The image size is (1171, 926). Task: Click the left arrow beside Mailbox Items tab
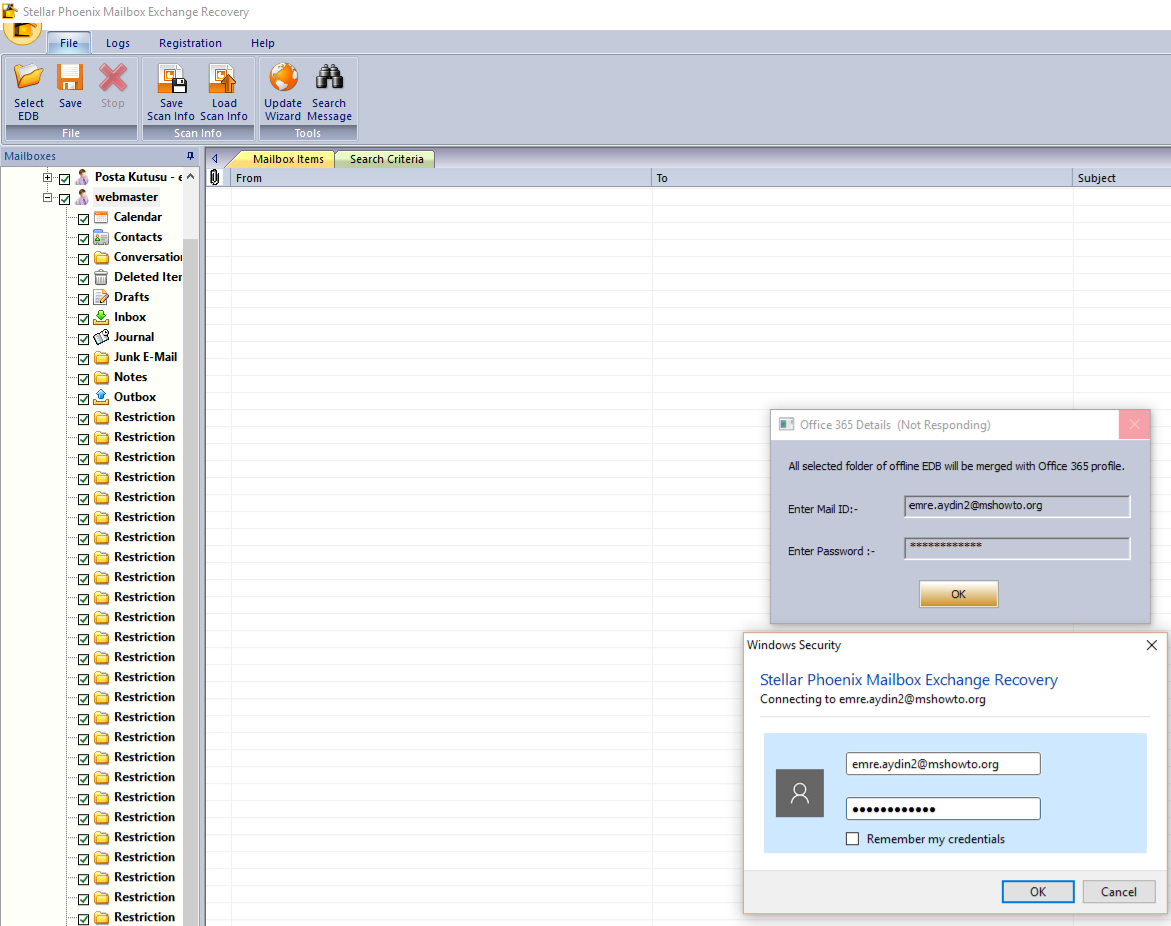(x=214, y=158)
